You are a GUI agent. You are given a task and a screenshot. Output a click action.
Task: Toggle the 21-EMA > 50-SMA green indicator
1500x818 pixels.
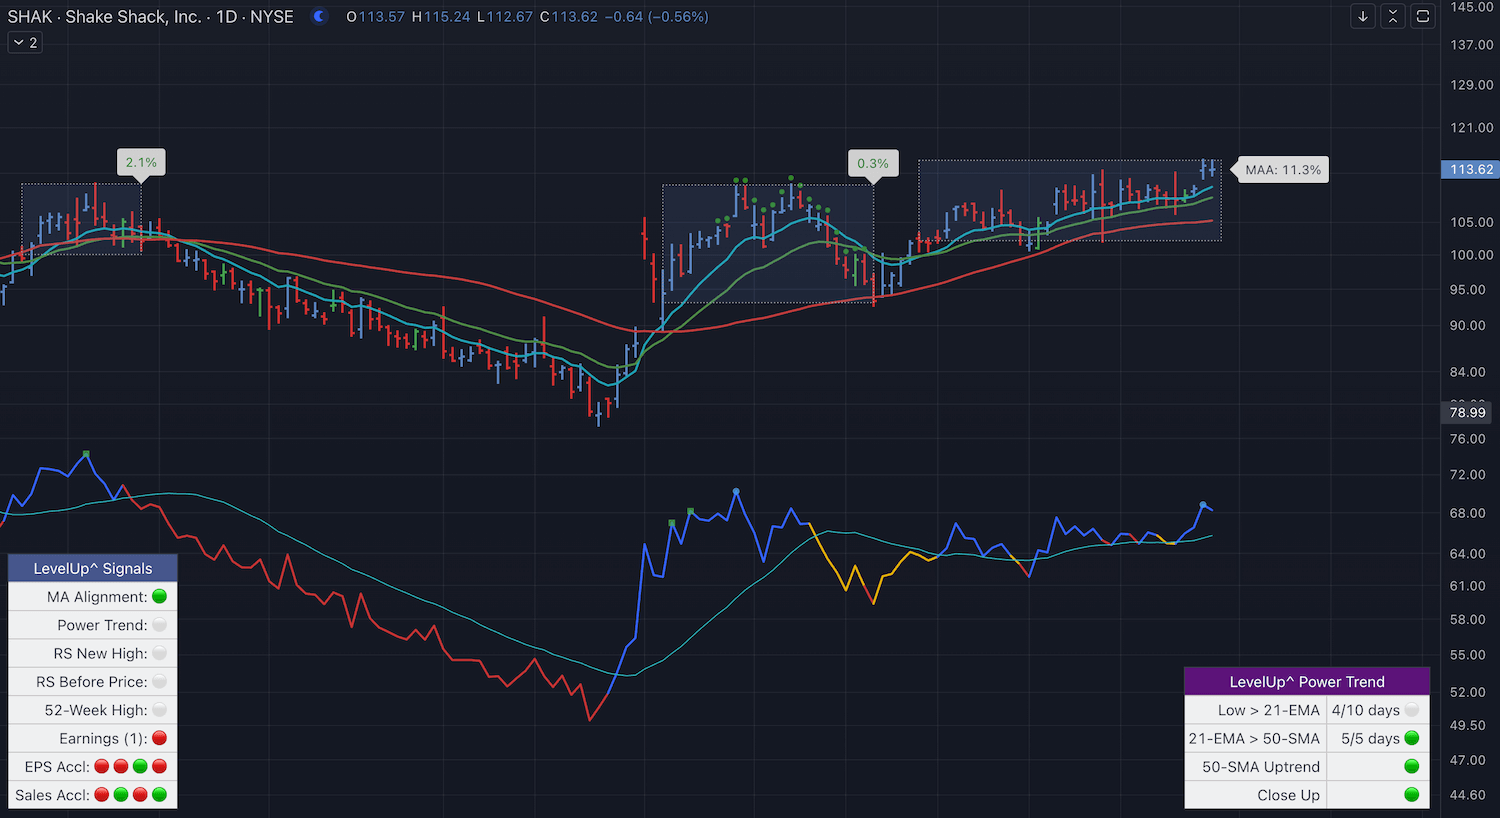(x=1411, y=738)
